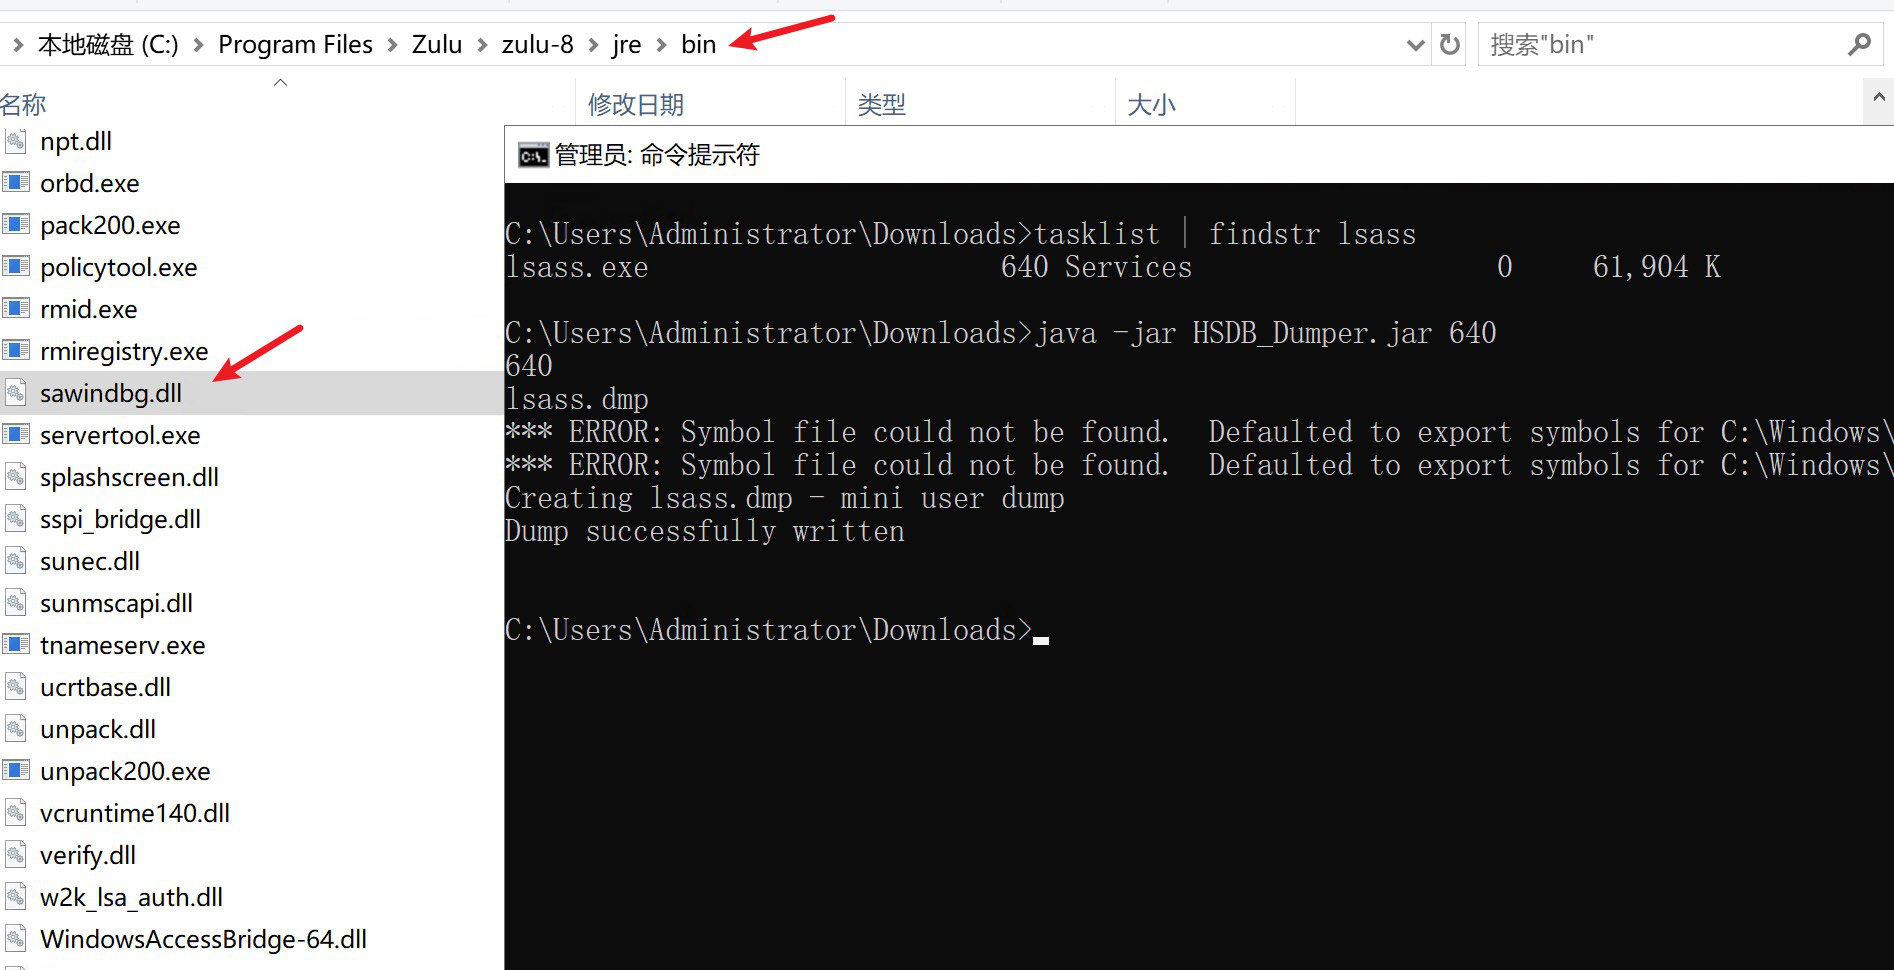Select the sunec.dll file name

click(90, 561)
